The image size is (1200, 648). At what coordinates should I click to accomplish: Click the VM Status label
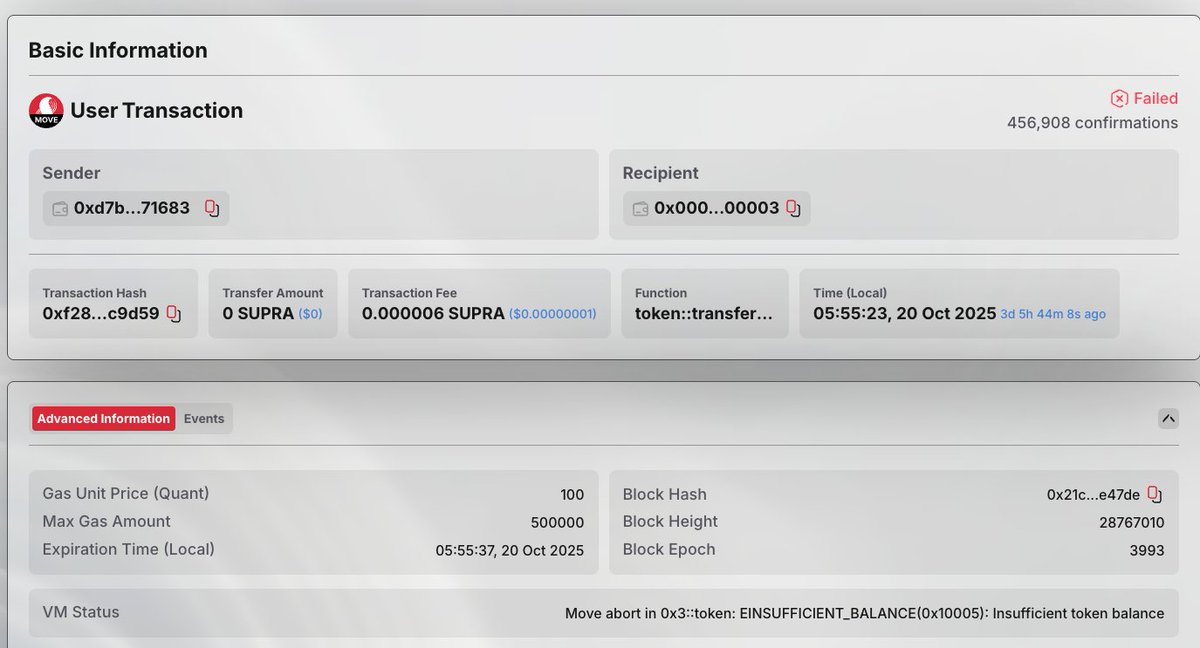coord(81,612)
